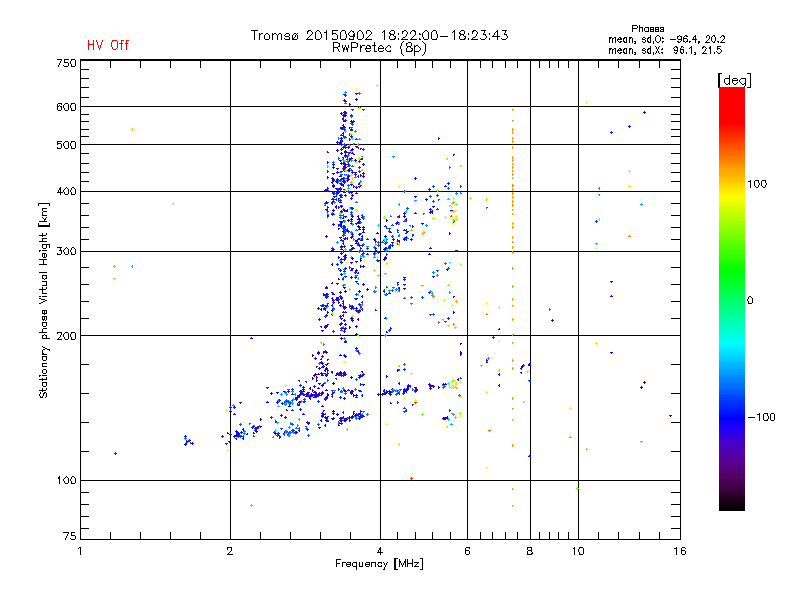Click the red 'HV Off' status text

tap(108, 45)
